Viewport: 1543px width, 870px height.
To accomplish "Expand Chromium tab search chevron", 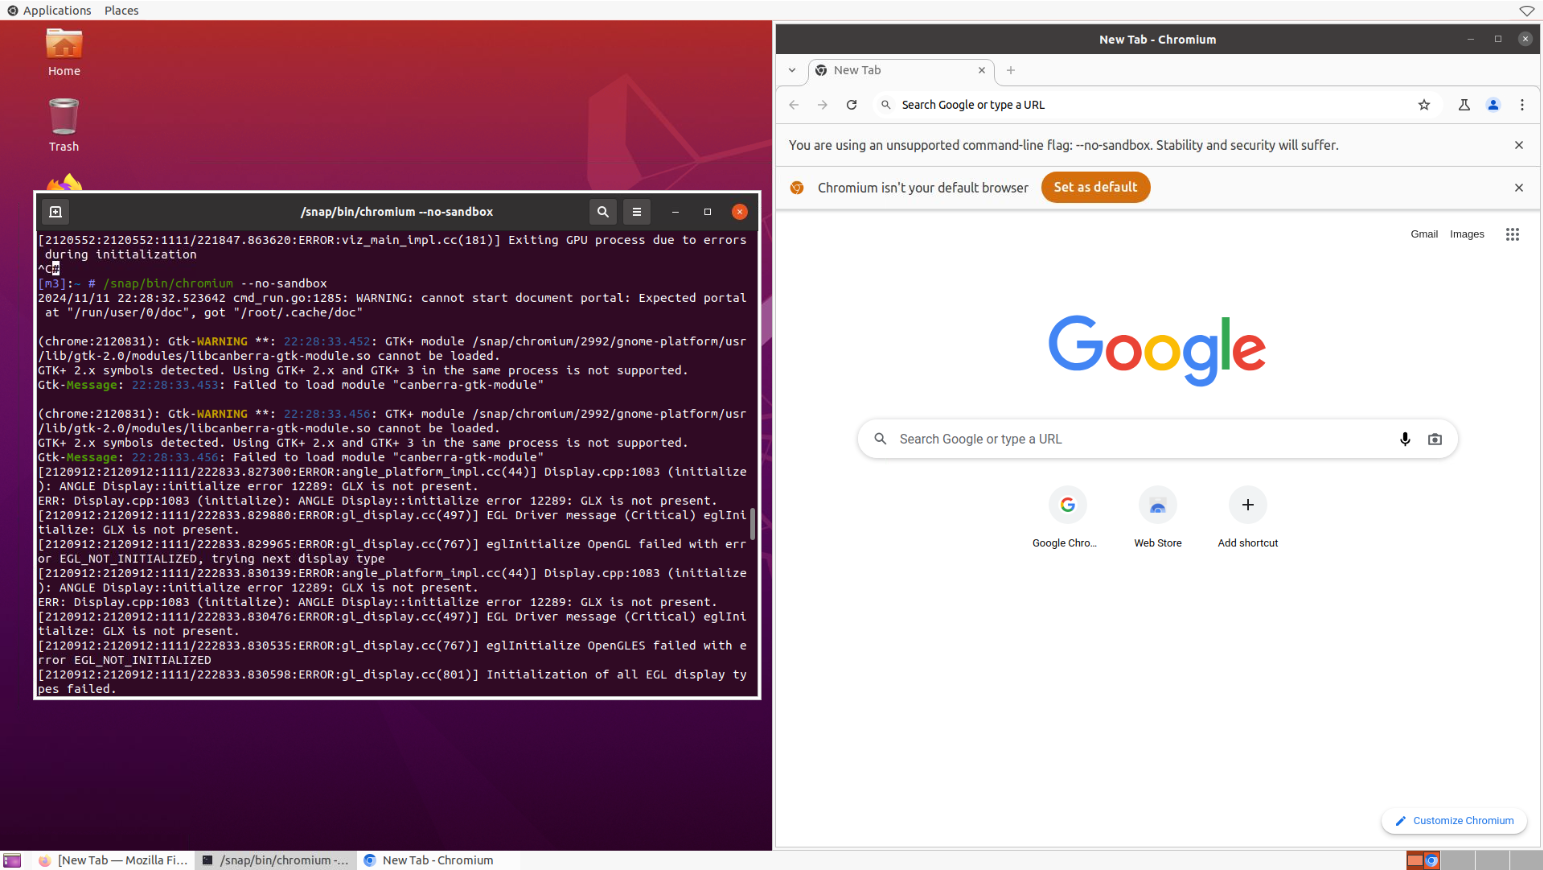I will (792, 70).
